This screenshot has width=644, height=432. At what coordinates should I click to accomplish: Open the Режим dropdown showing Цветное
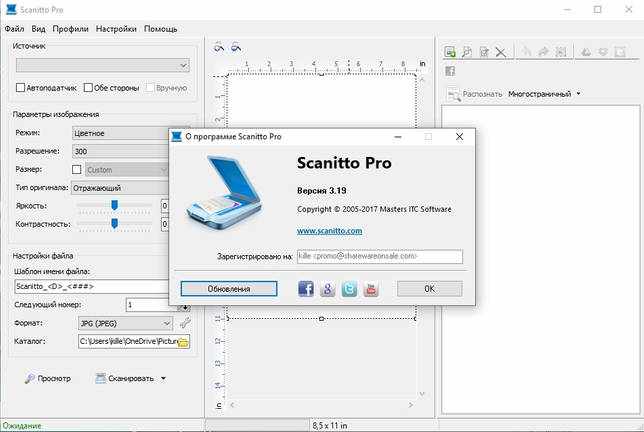pyautogui.click(x=121, y=133)
